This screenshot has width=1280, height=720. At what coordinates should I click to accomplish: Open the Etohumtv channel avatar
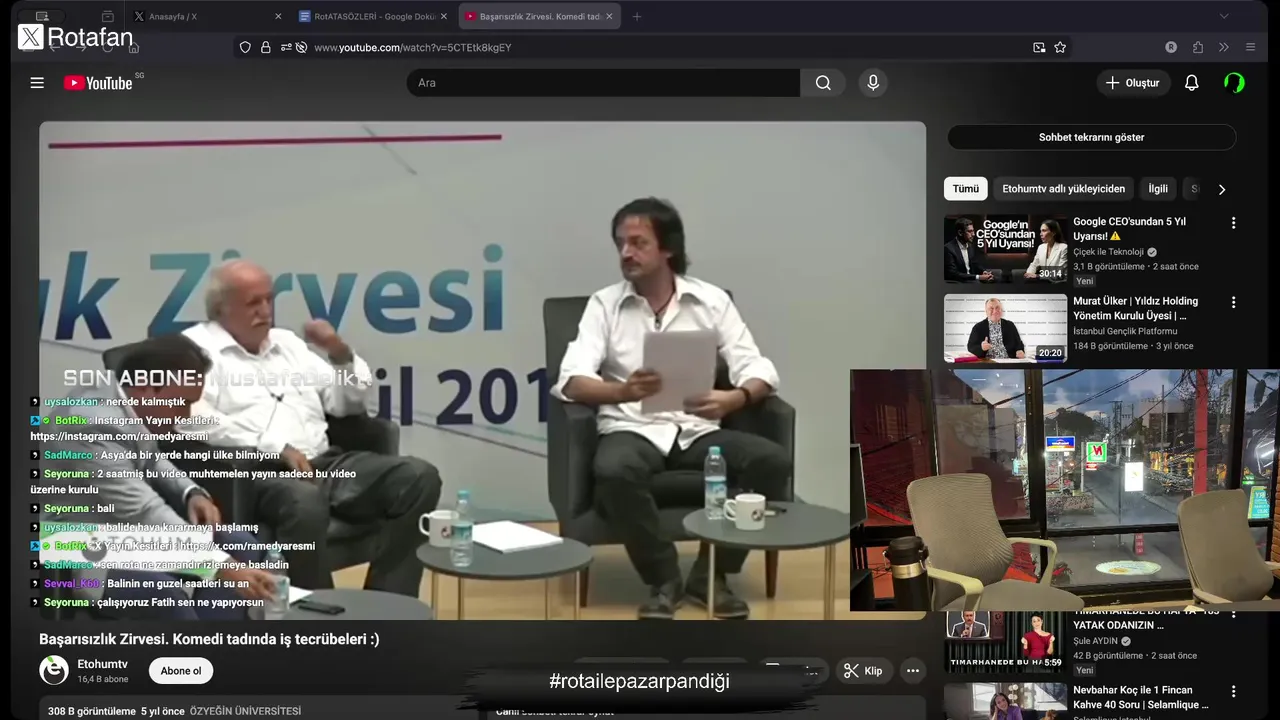point(54,670)
